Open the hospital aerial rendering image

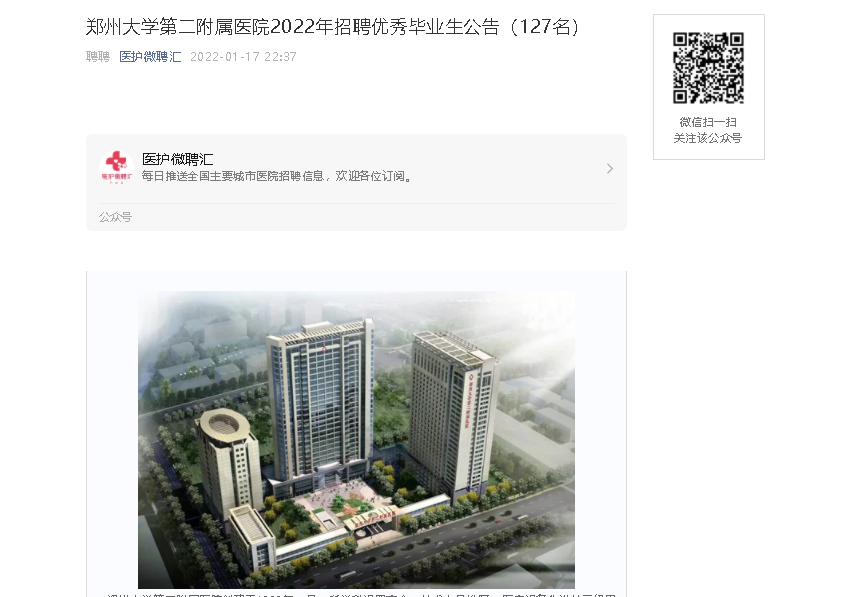356,439
